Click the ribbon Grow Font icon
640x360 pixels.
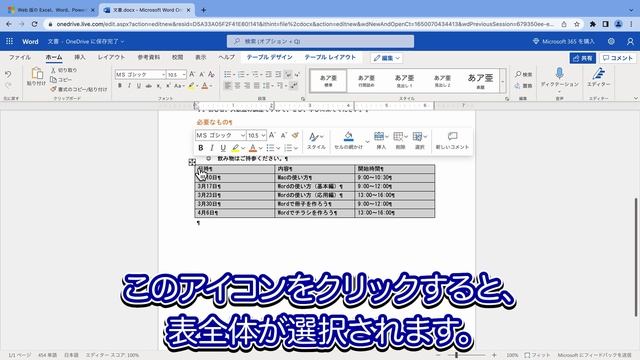click(192, 74)
